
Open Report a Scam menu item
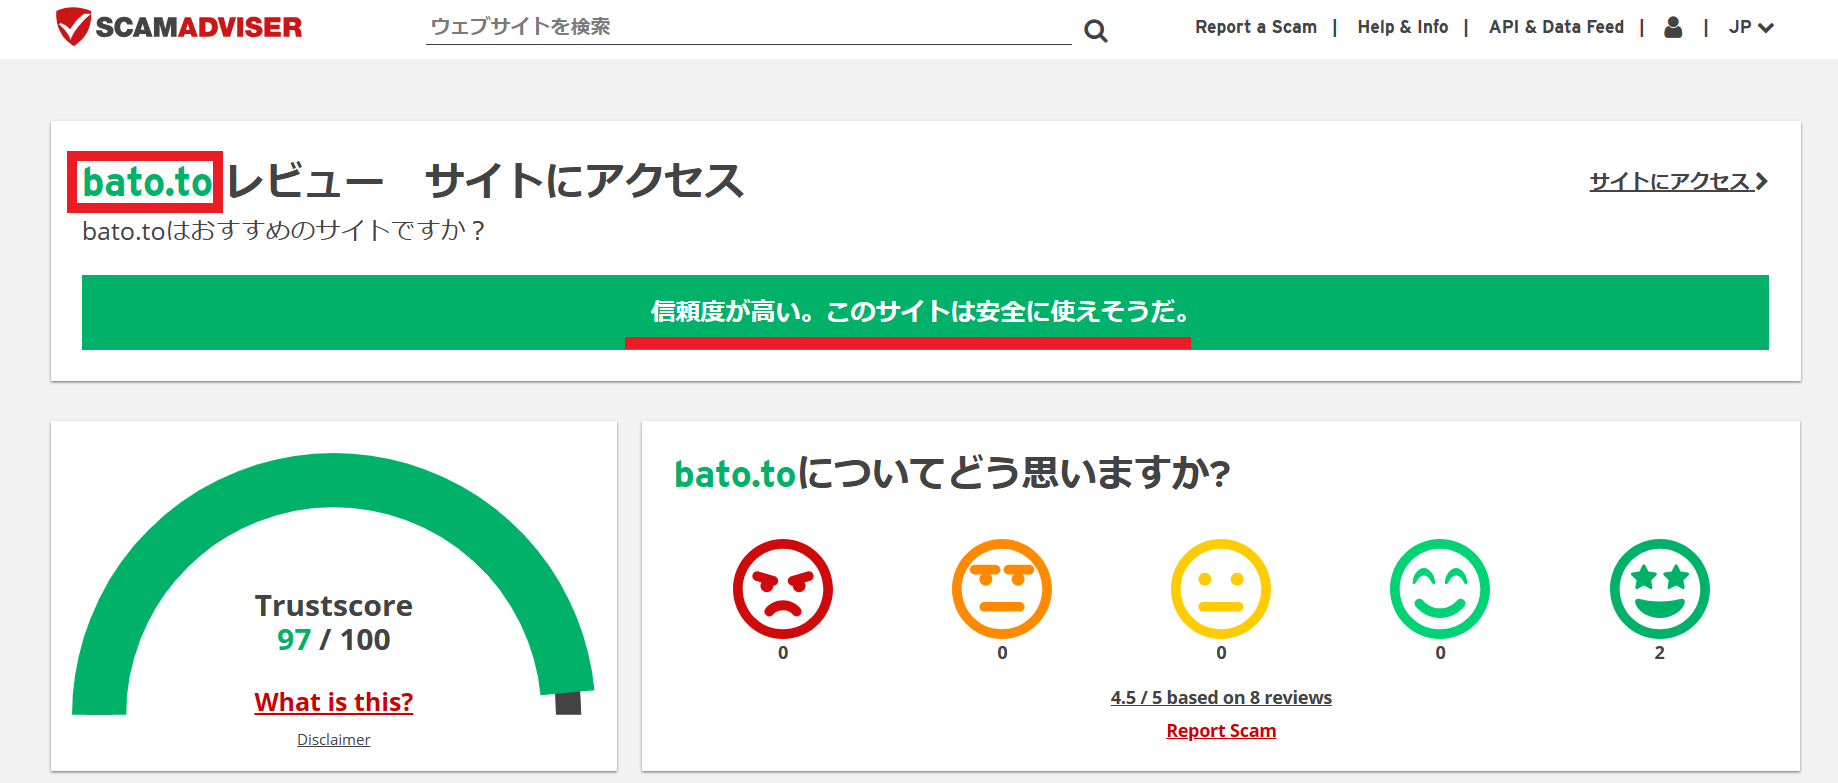pyautogui.click(x=1256, y=27)
